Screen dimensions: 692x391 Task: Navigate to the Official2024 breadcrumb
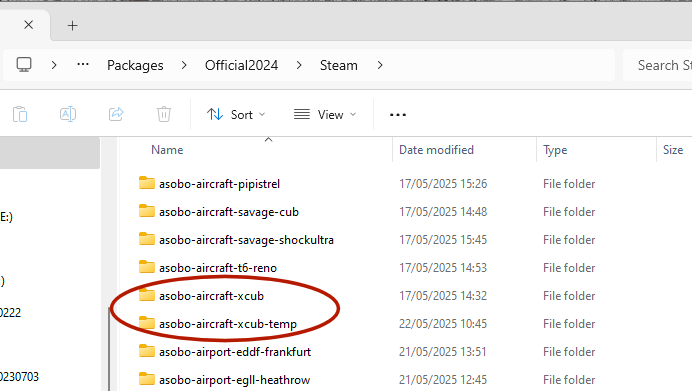[x=241, y=65]
